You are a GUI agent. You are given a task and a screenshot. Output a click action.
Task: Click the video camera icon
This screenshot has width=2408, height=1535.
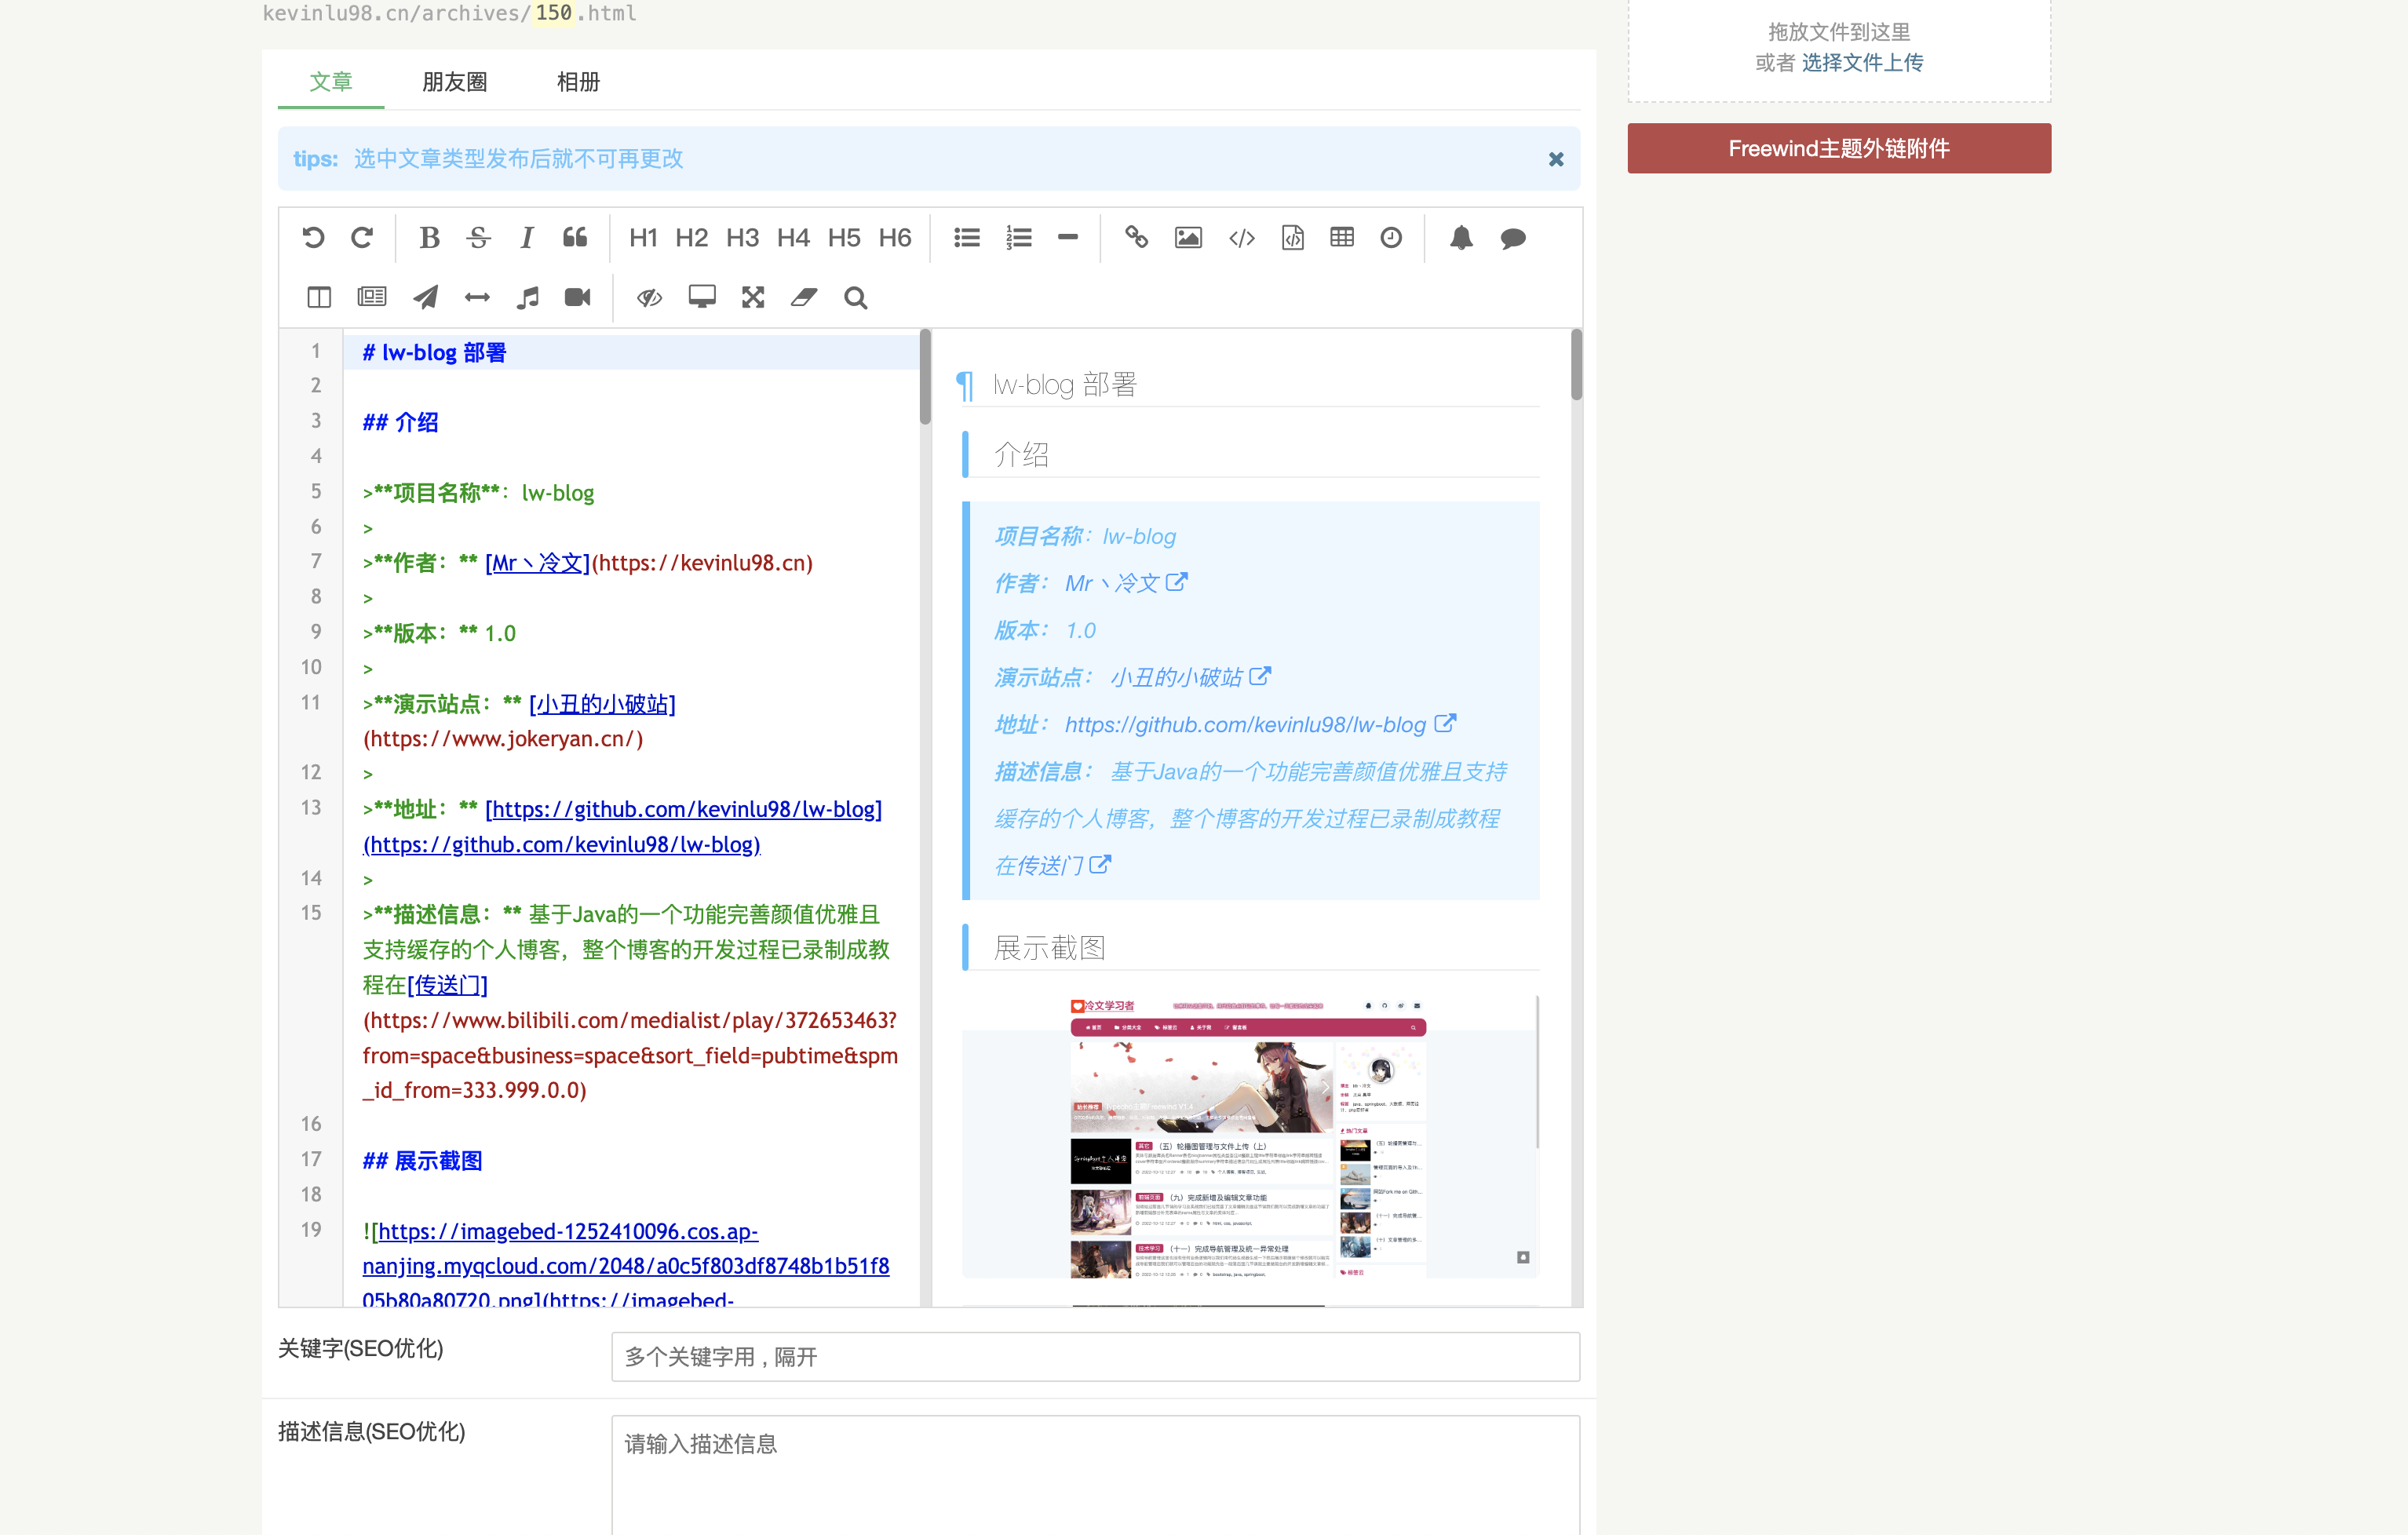[x=578, y=298]
